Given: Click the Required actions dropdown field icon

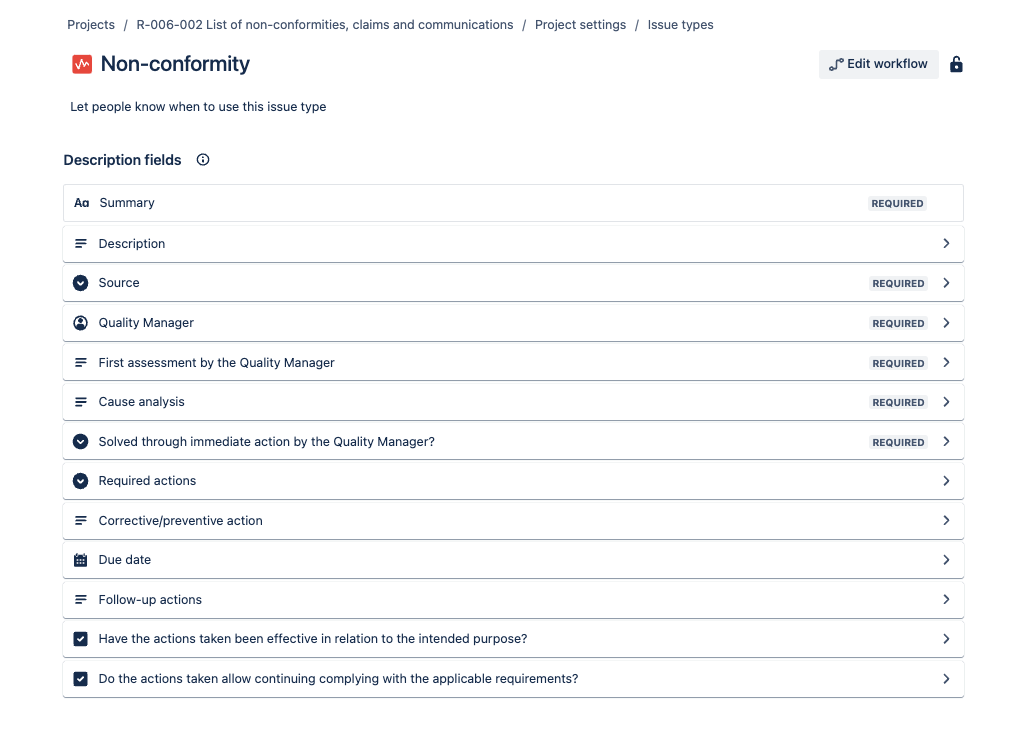Looking at the screenshot, I should [x=81, y=481].
